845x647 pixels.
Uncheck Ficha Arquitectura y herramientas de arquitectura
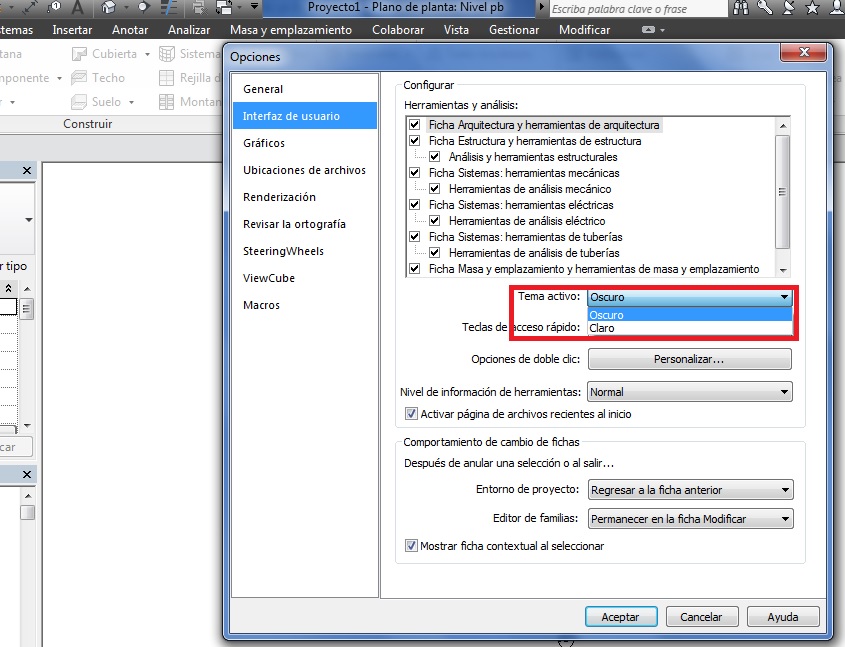tap(415, 126)
